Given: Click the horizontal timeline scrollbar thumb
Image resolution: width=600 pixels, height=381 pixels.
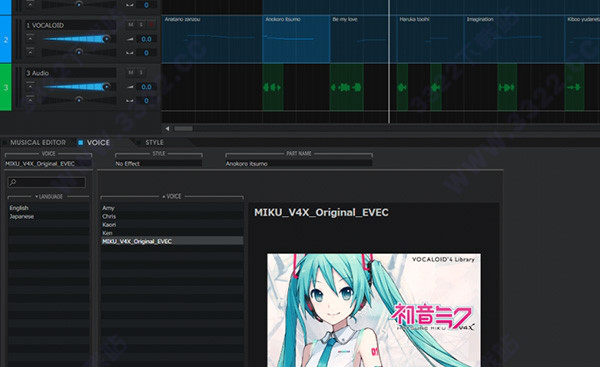Looking at the screenshot, I should (x=183, y=129).
